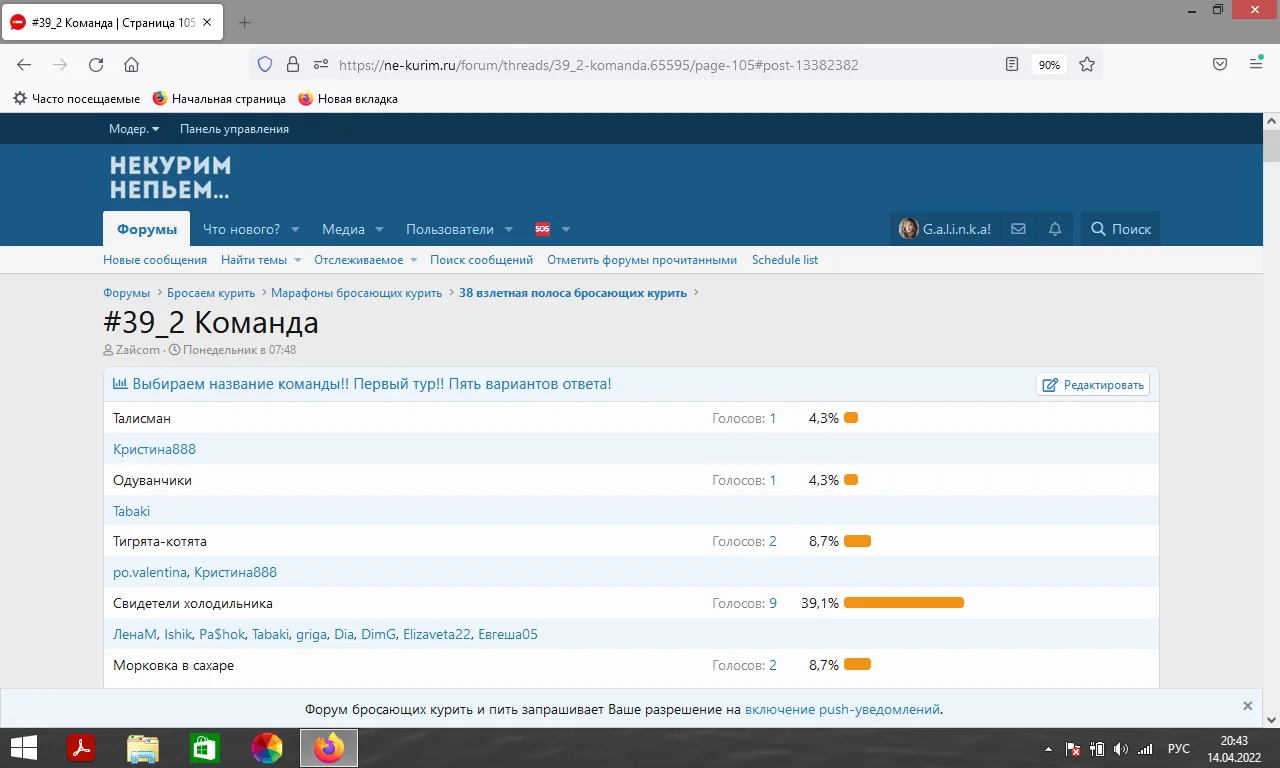Open the battery status tray icon
This screenshot has height=768, width=1280.
(1097, 749)
